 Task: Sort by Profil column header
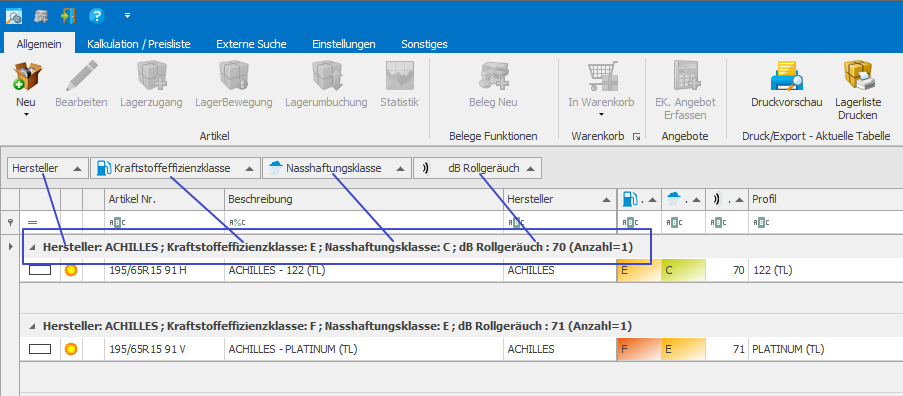(825, 199)
